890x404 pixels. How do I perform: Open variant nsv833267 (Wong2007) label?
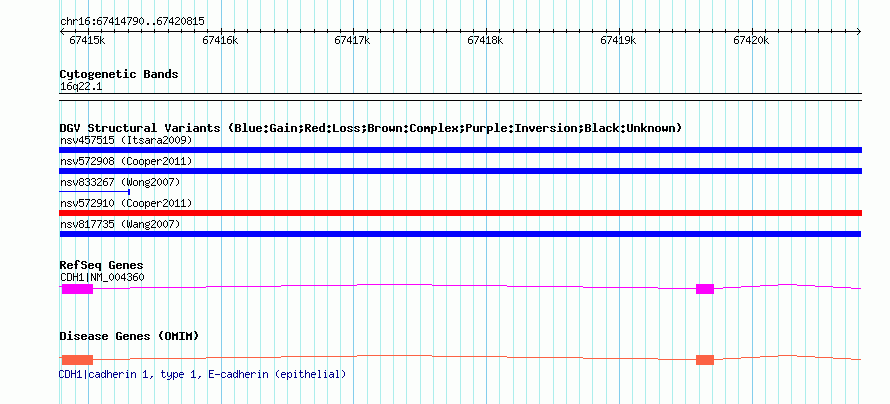[x=120, y=182]
